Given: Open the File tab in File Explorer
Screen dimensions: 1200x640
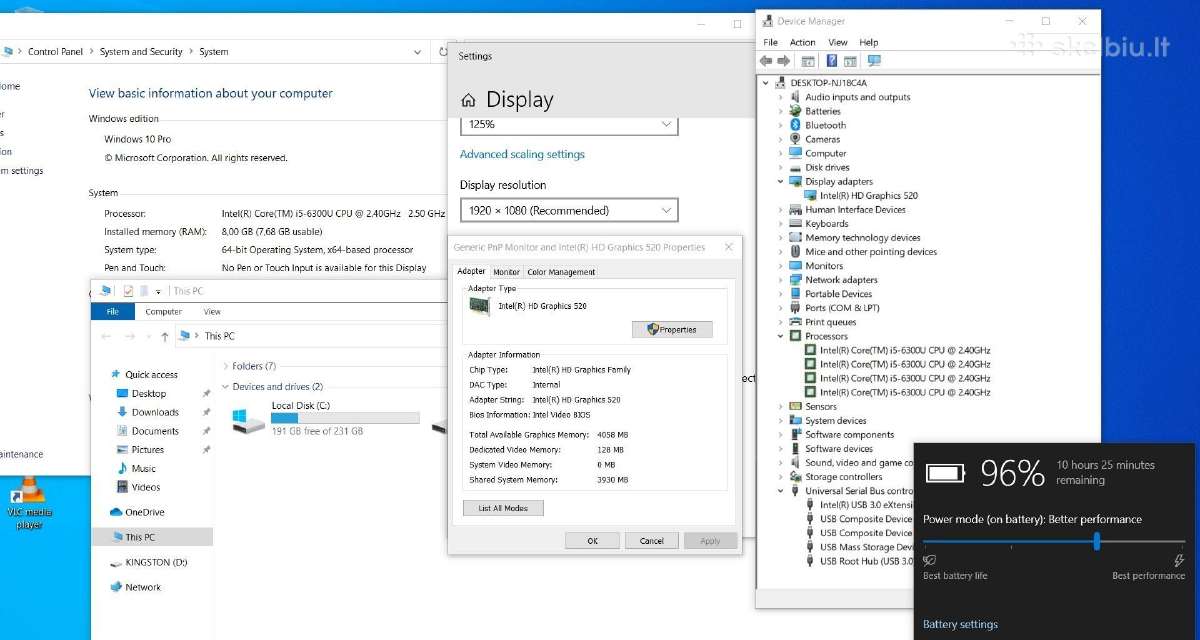Looking at the screenshot, I should 112,312.
